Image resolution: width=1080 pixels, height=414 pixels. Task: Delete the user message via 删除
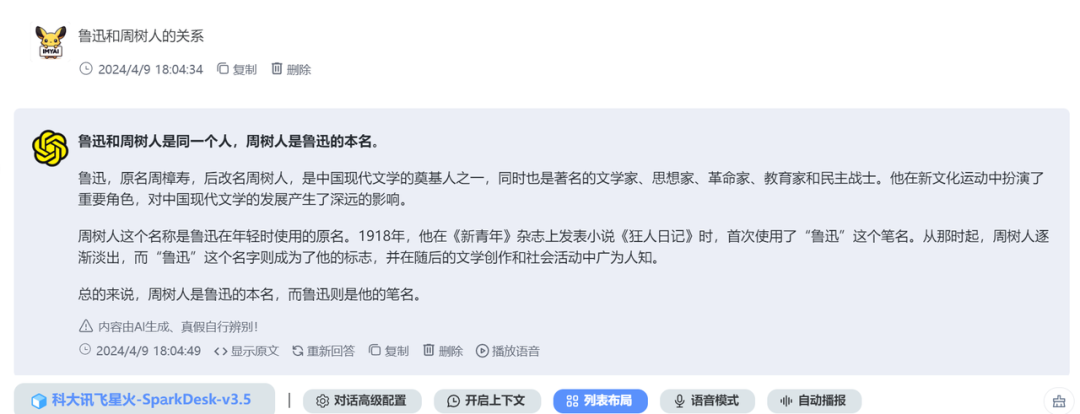291,69
